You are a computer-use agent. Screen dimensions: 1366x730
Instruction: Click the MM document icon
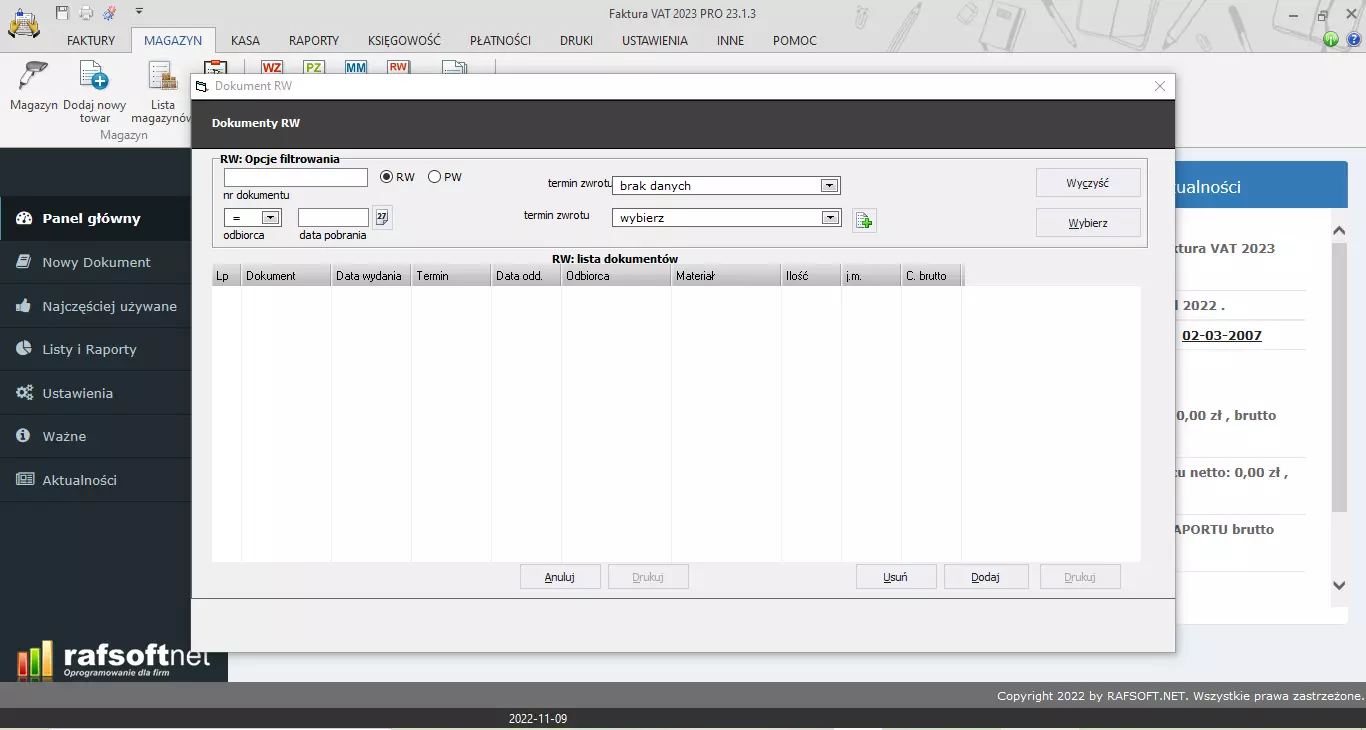[x=356, y=67]
